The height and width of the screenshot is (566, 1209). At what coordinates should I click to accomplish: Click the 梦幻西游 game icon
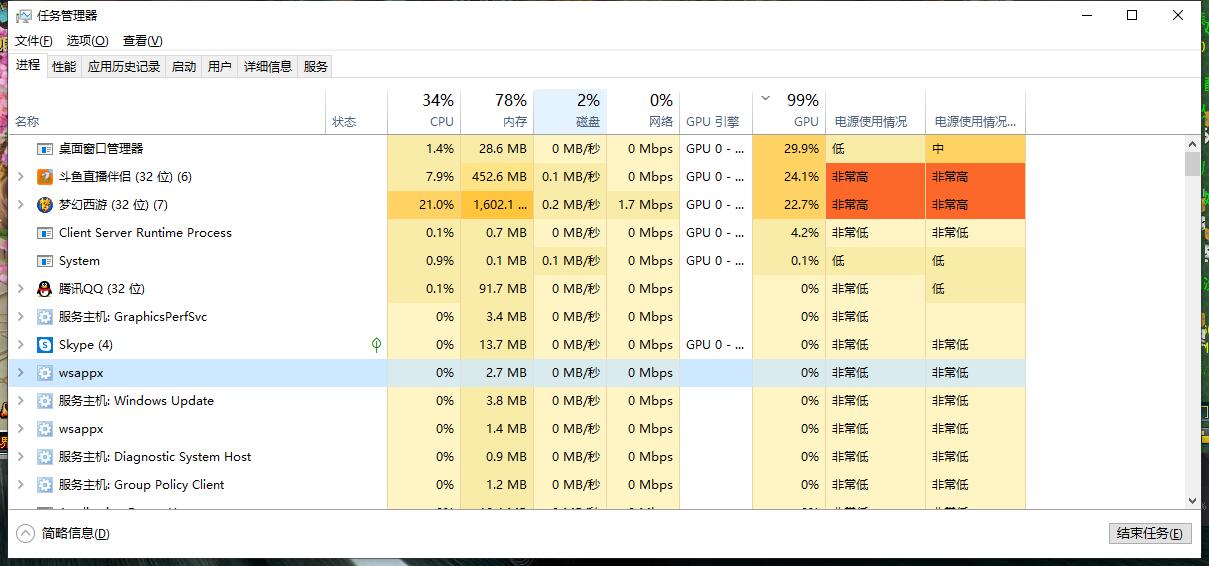click(44, 204)
